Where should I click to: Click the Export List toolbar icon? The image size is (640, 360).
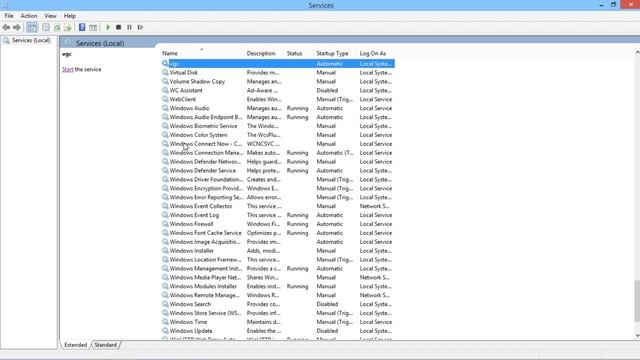pos(68,27)
